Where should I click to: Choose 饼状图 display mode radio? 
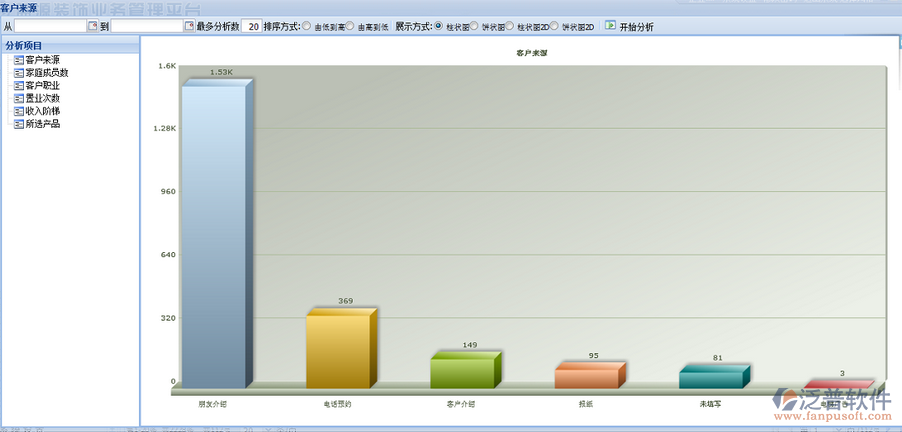coord(474,26)
